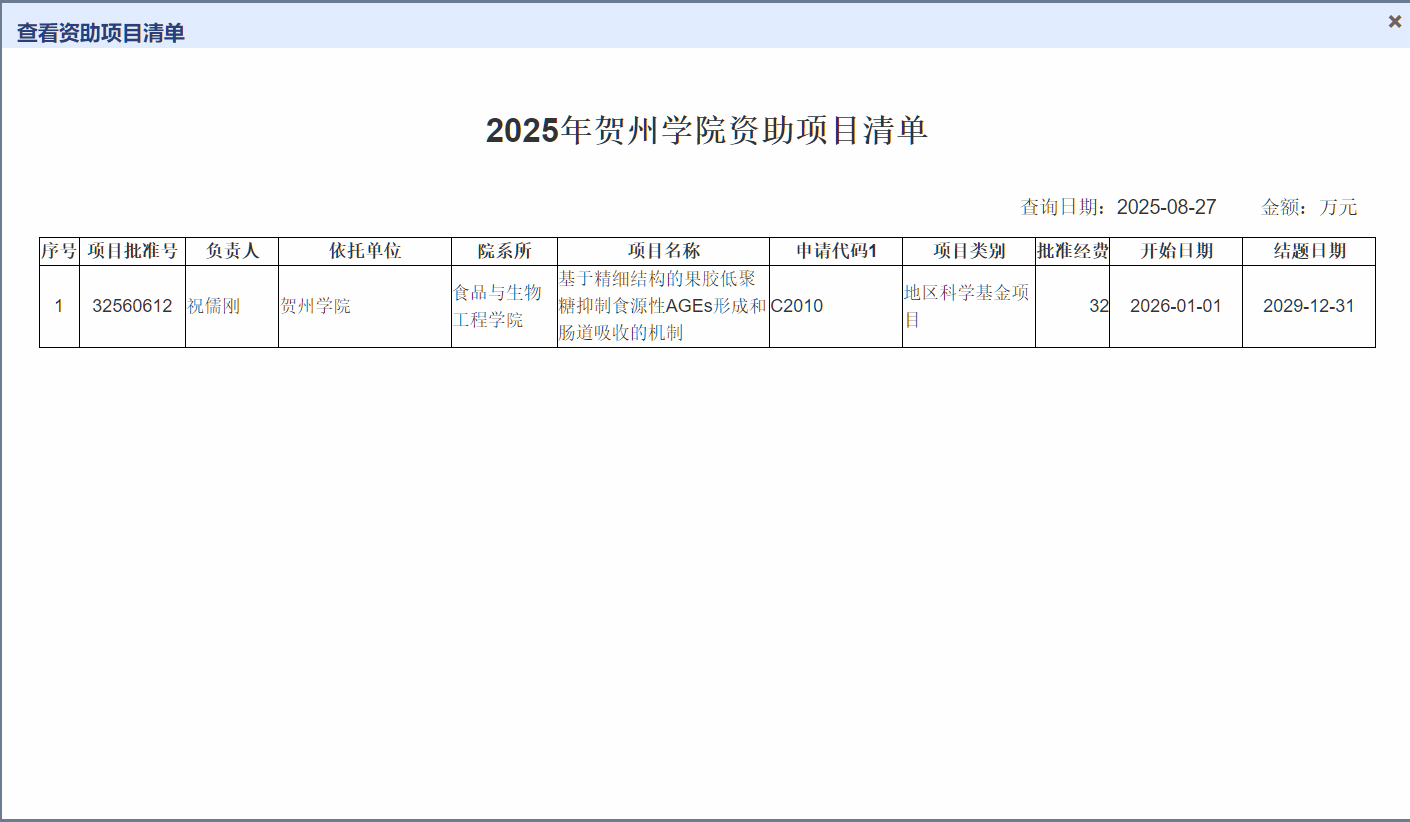
Task: Select start date 2026-01-01 cell
Action: 1176,306
